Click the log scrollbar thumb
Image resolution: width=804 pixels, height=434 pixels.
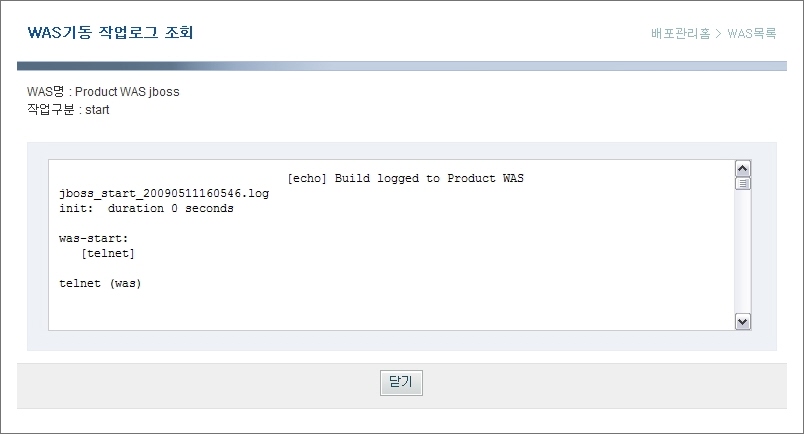[742, 183]
